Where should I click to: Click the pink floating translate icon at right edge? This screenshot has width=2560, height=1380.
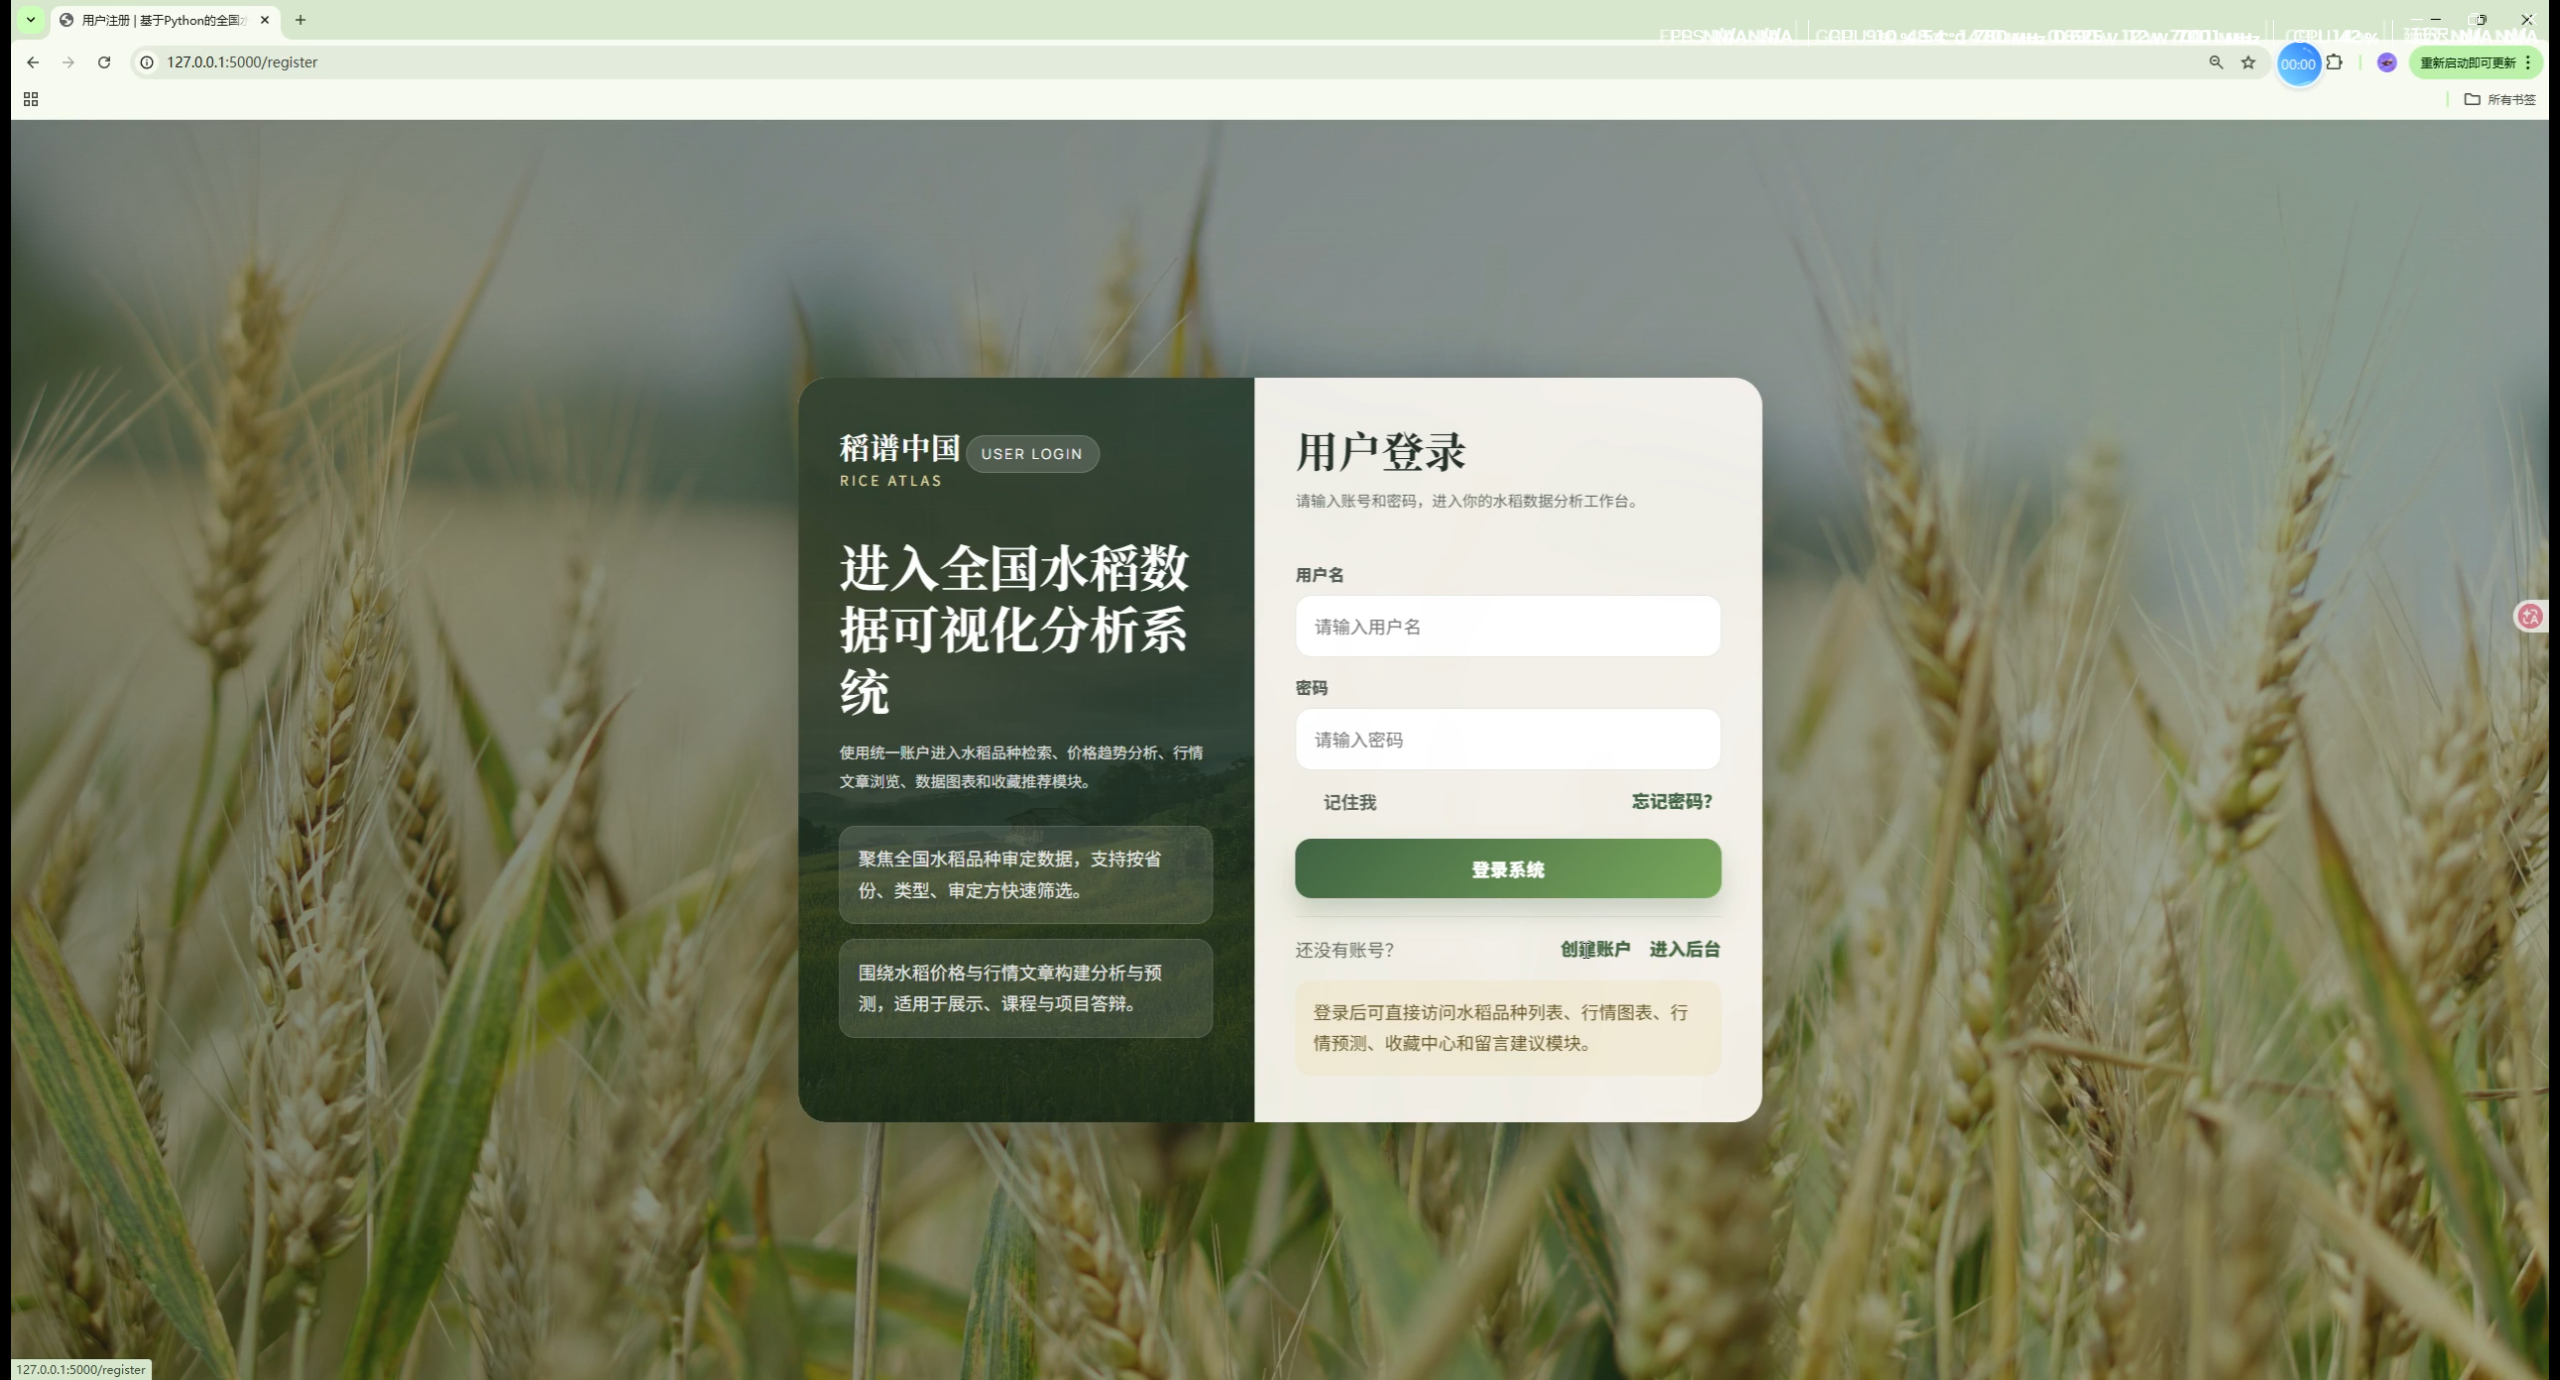[x=2530, y=616]
